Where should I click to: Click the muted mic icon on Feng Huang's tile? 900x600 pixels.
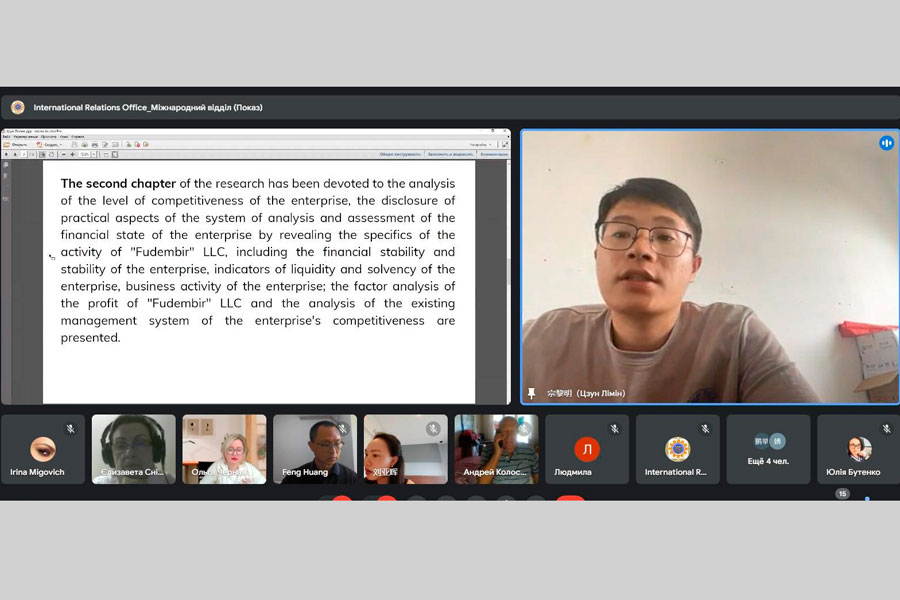[343, 429]
